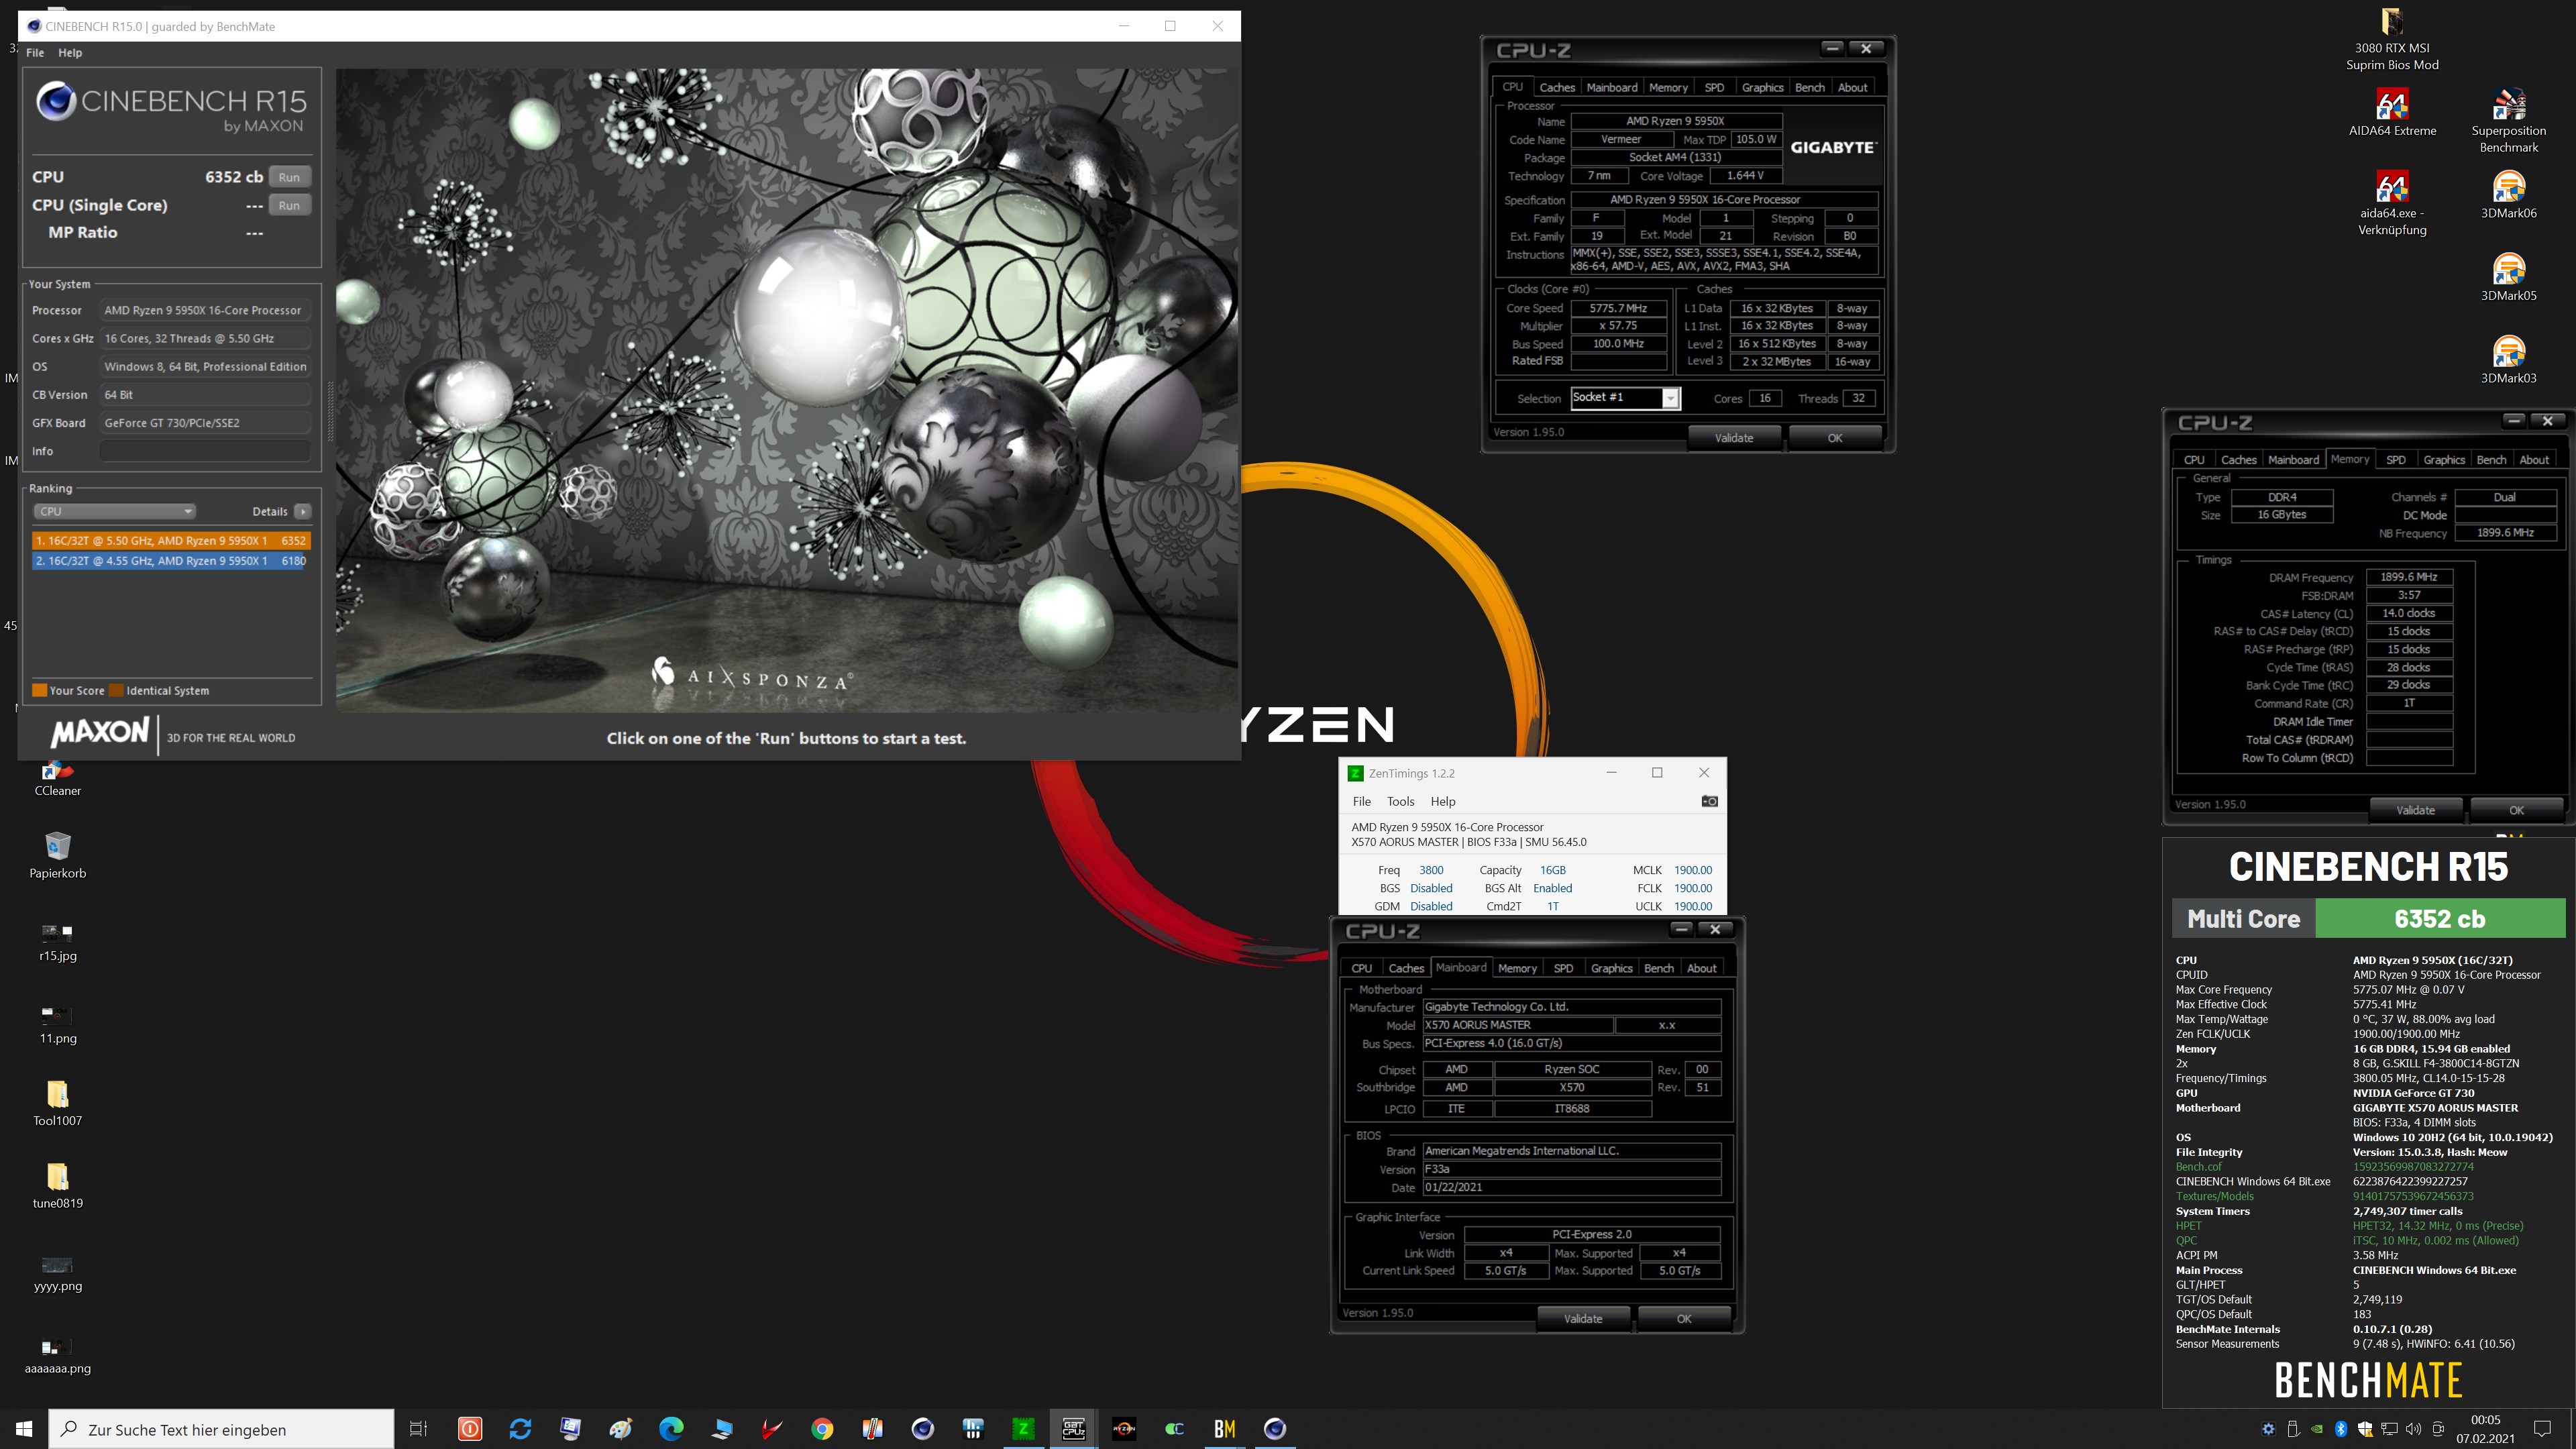Minimize the top CPU-Z window
This screenshot has width=2576, height=1449.
1831,48
